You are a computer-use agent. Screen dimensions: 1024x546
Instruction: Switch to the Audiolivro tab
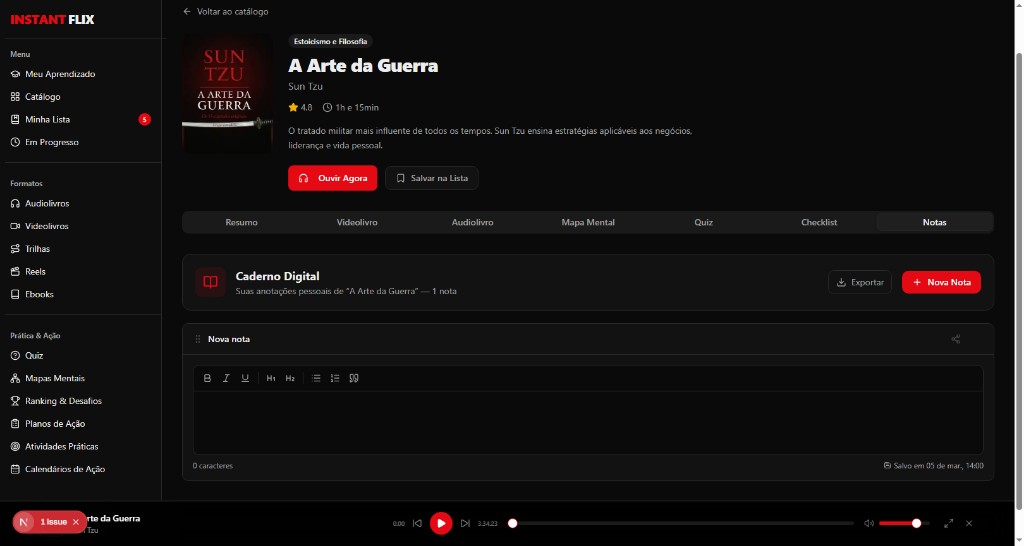pos(472,222)
